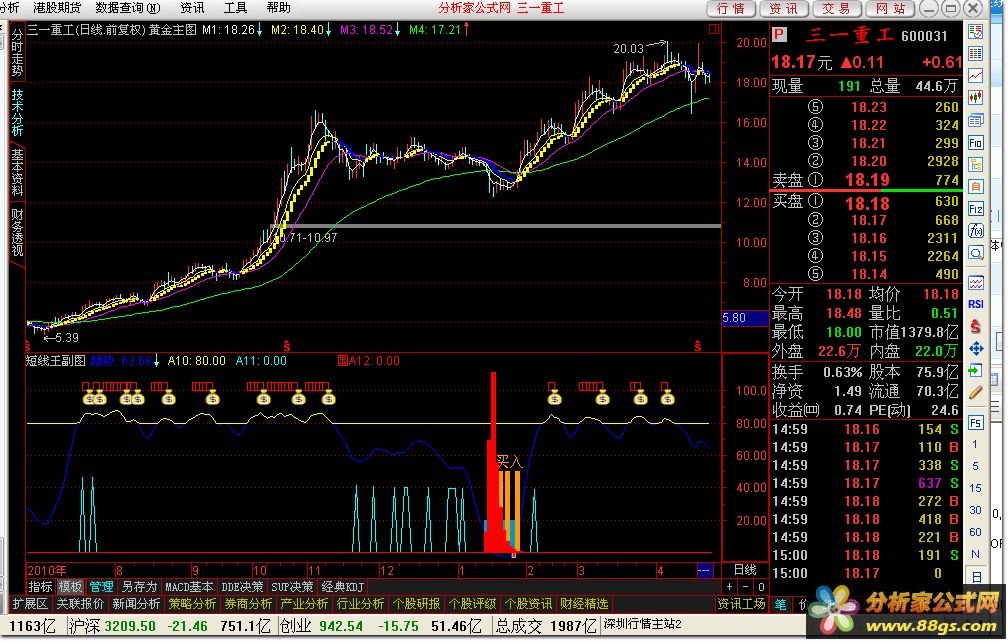Viewport: 1008px width, 641px height.
Task: Click the F10 company info icon
Action: (976, 143)
